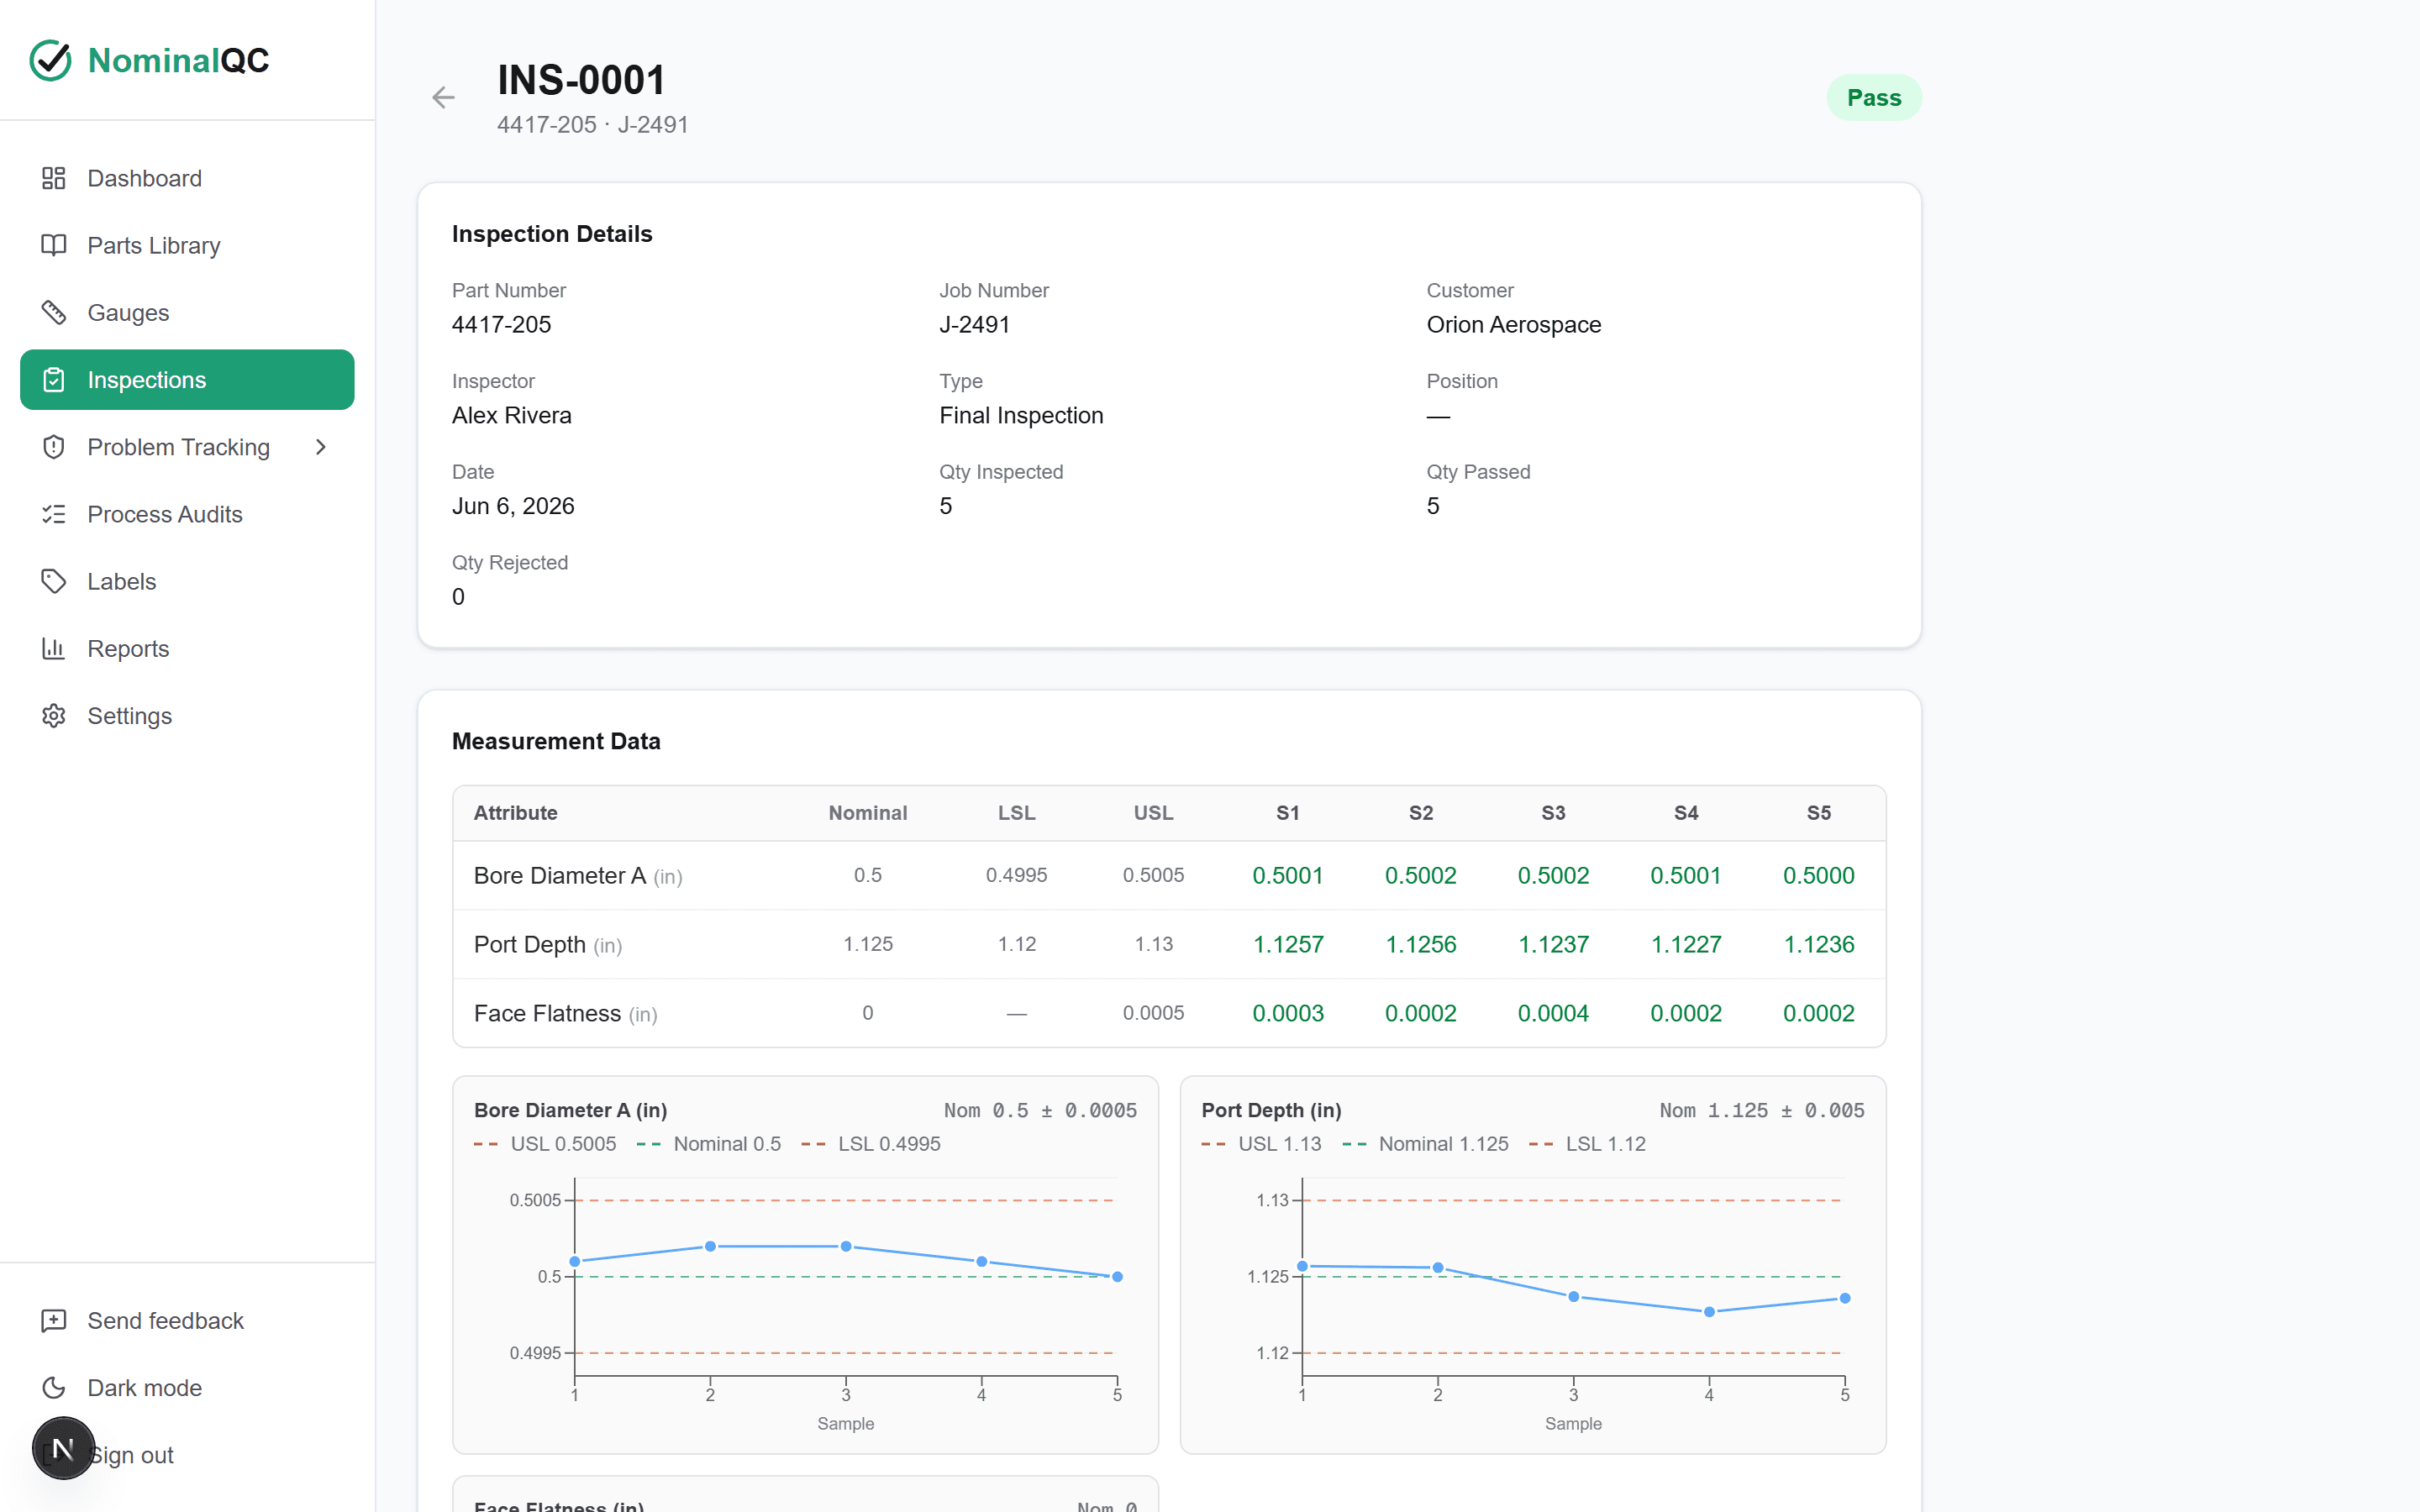Click the Settings gear icon

point(54,716)
